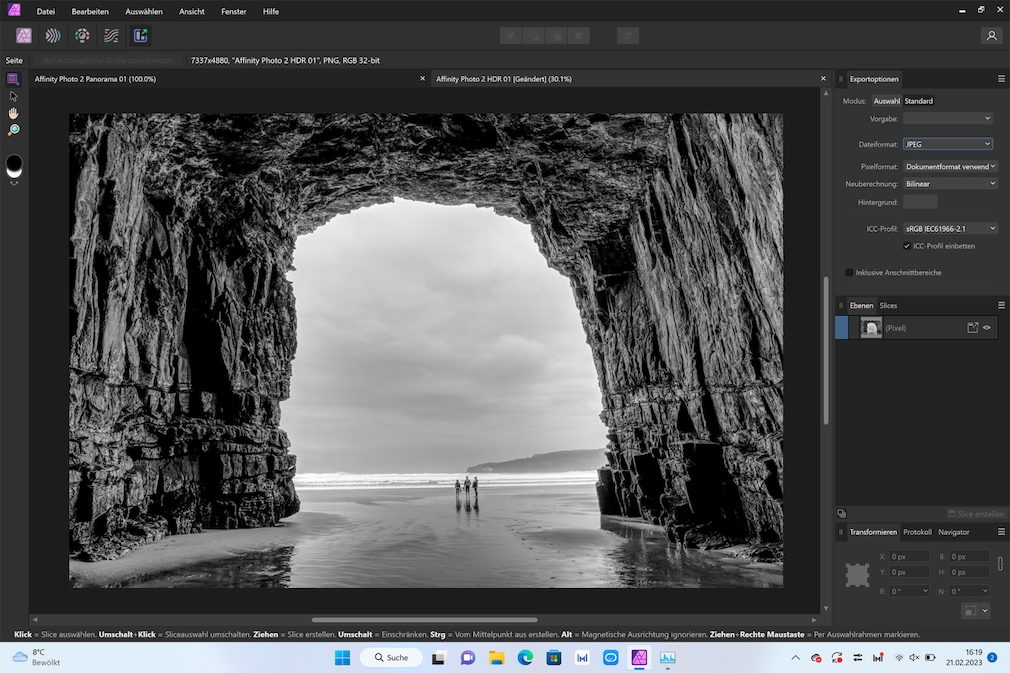Open File Explorer from the taskbar

tap(496, 658)
